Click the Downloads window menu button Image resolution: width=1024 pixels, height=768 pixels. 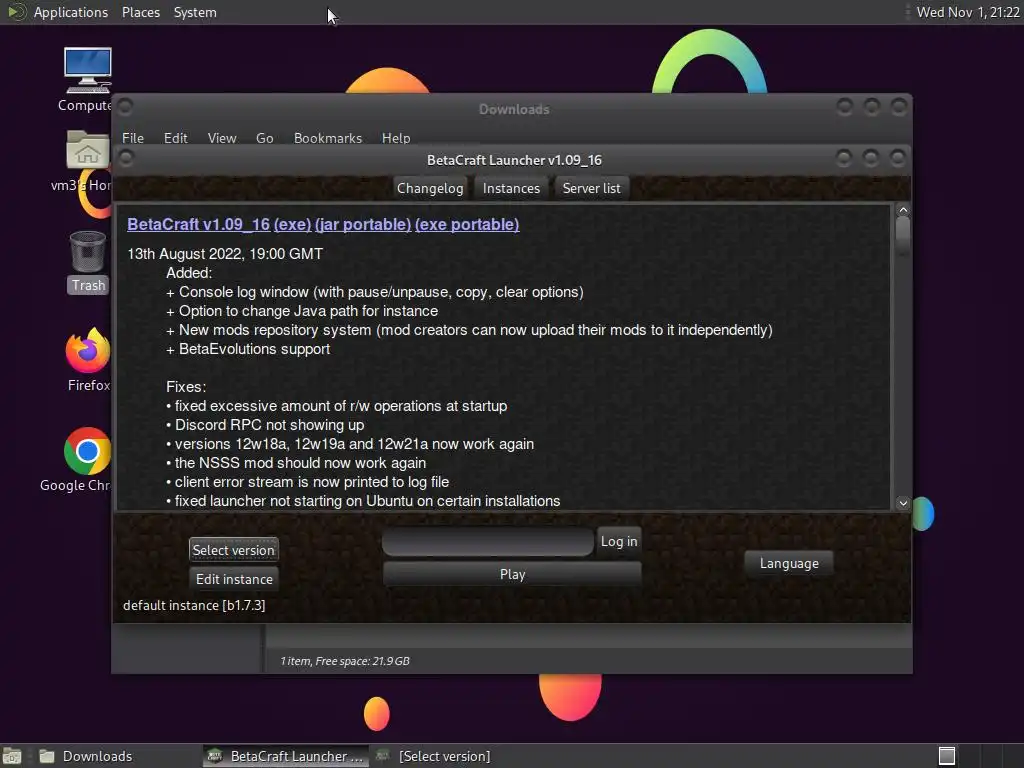(x=125, y=106)
